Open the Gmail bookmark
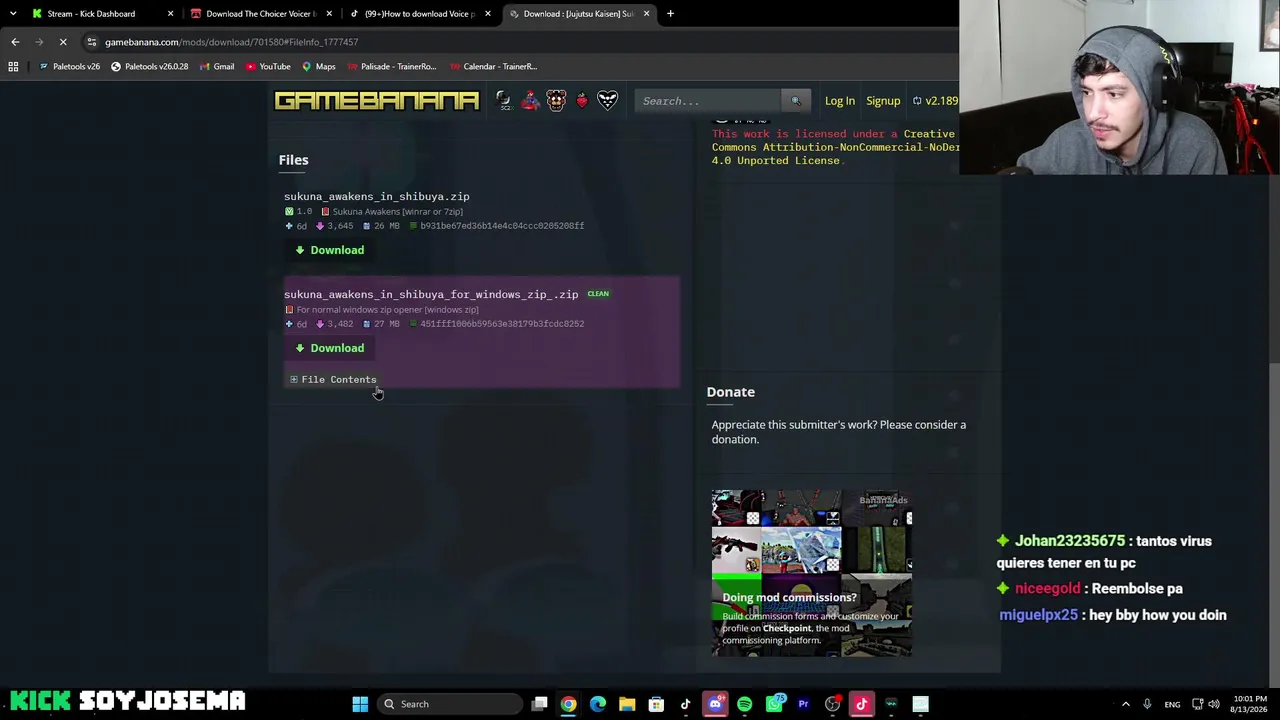Viewport: 1280px width, 720px height. point(216,67)
